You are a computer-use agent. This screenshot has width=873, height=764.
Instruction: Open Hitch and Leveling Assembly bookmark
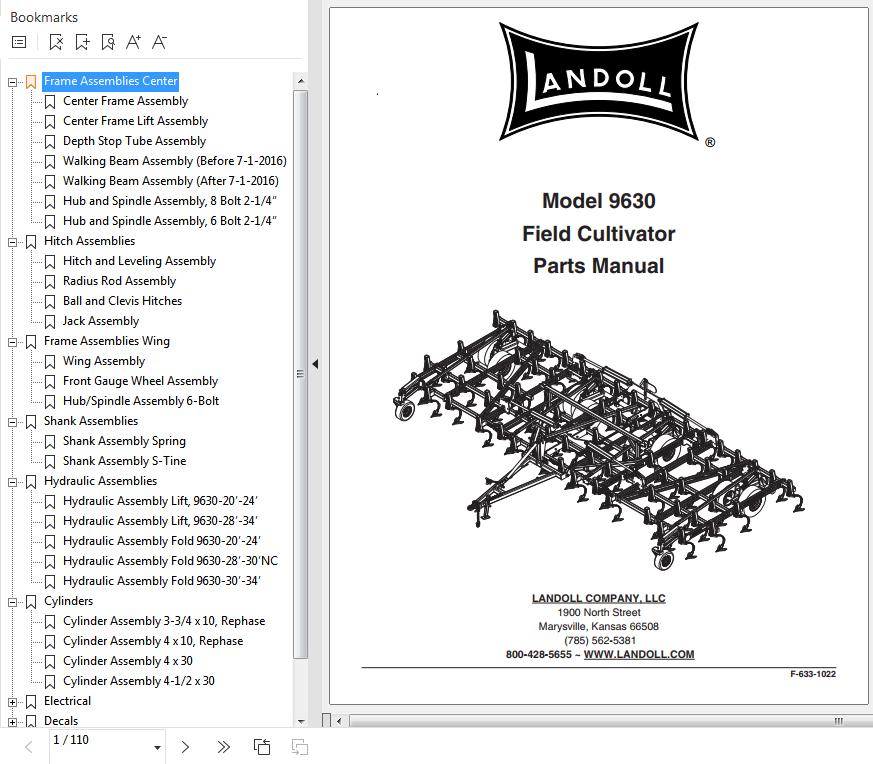(x=139, y=261)
